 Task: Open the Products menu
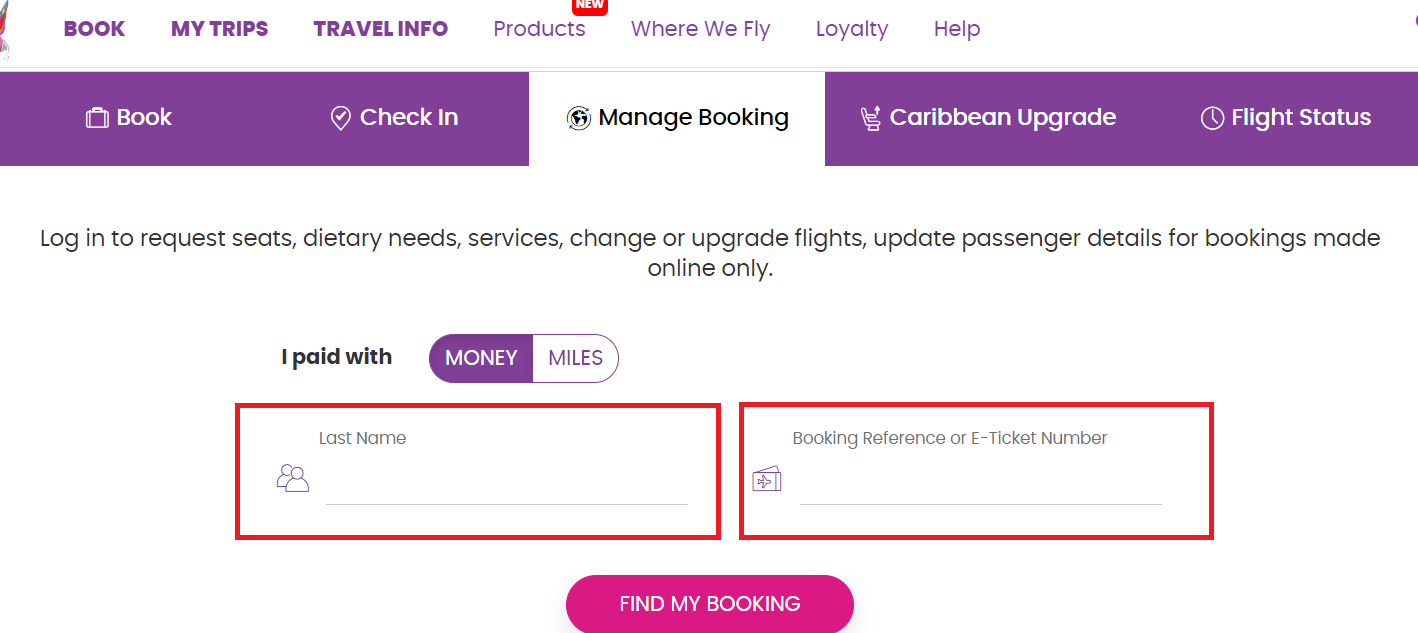coord(539,29)
